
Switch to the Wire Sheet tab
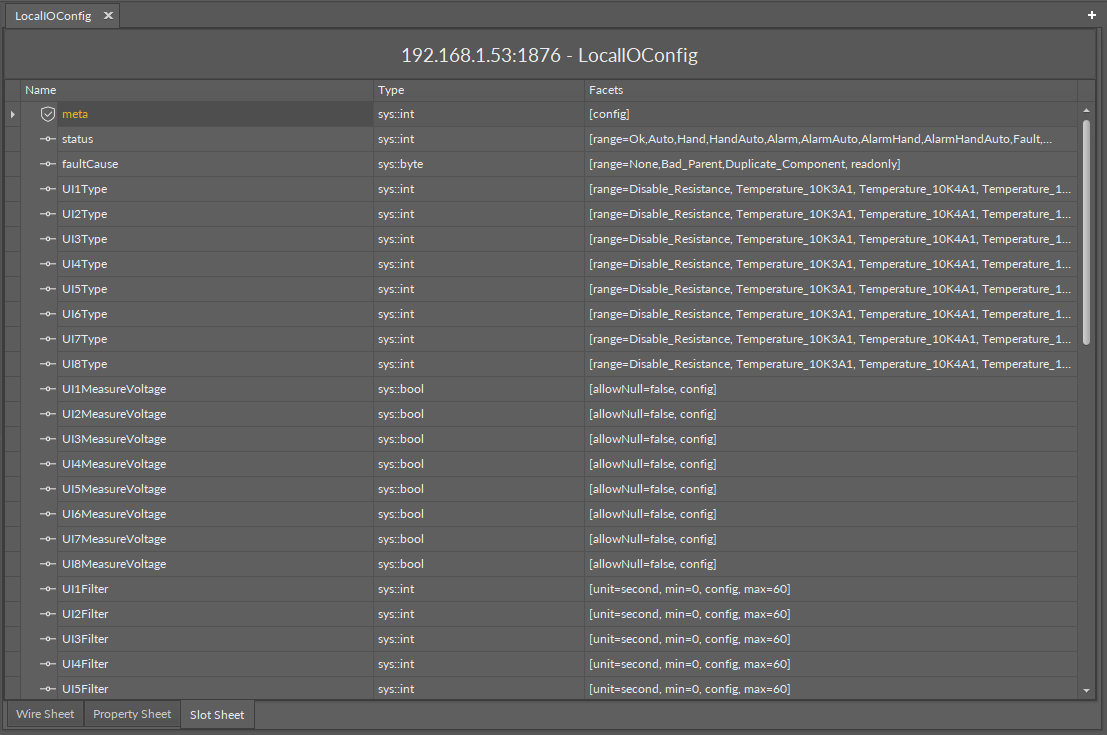pos(45,714)
